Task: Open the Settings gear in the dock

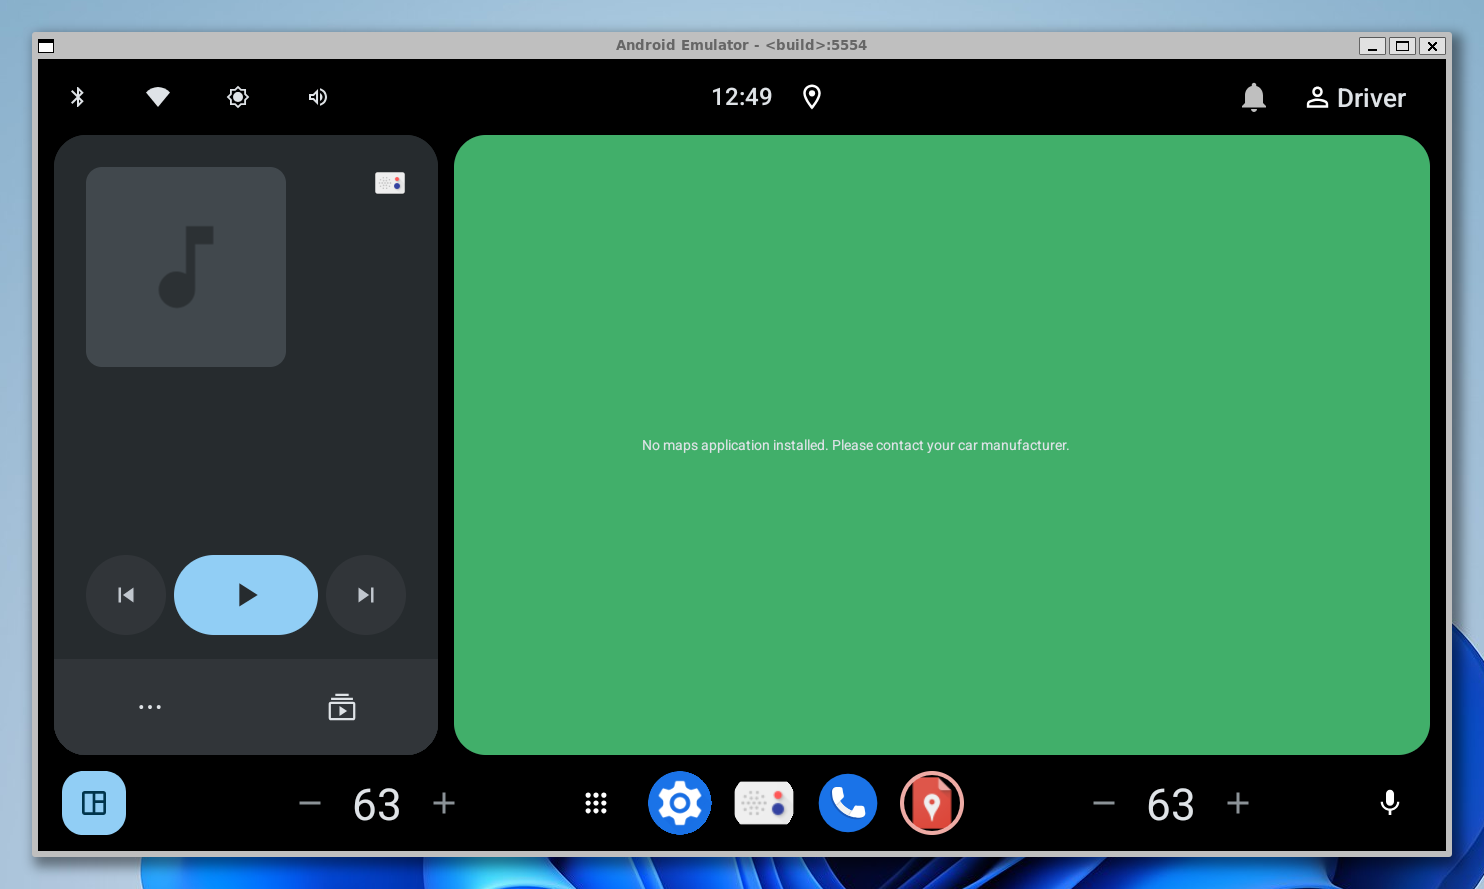Action: 679,803
